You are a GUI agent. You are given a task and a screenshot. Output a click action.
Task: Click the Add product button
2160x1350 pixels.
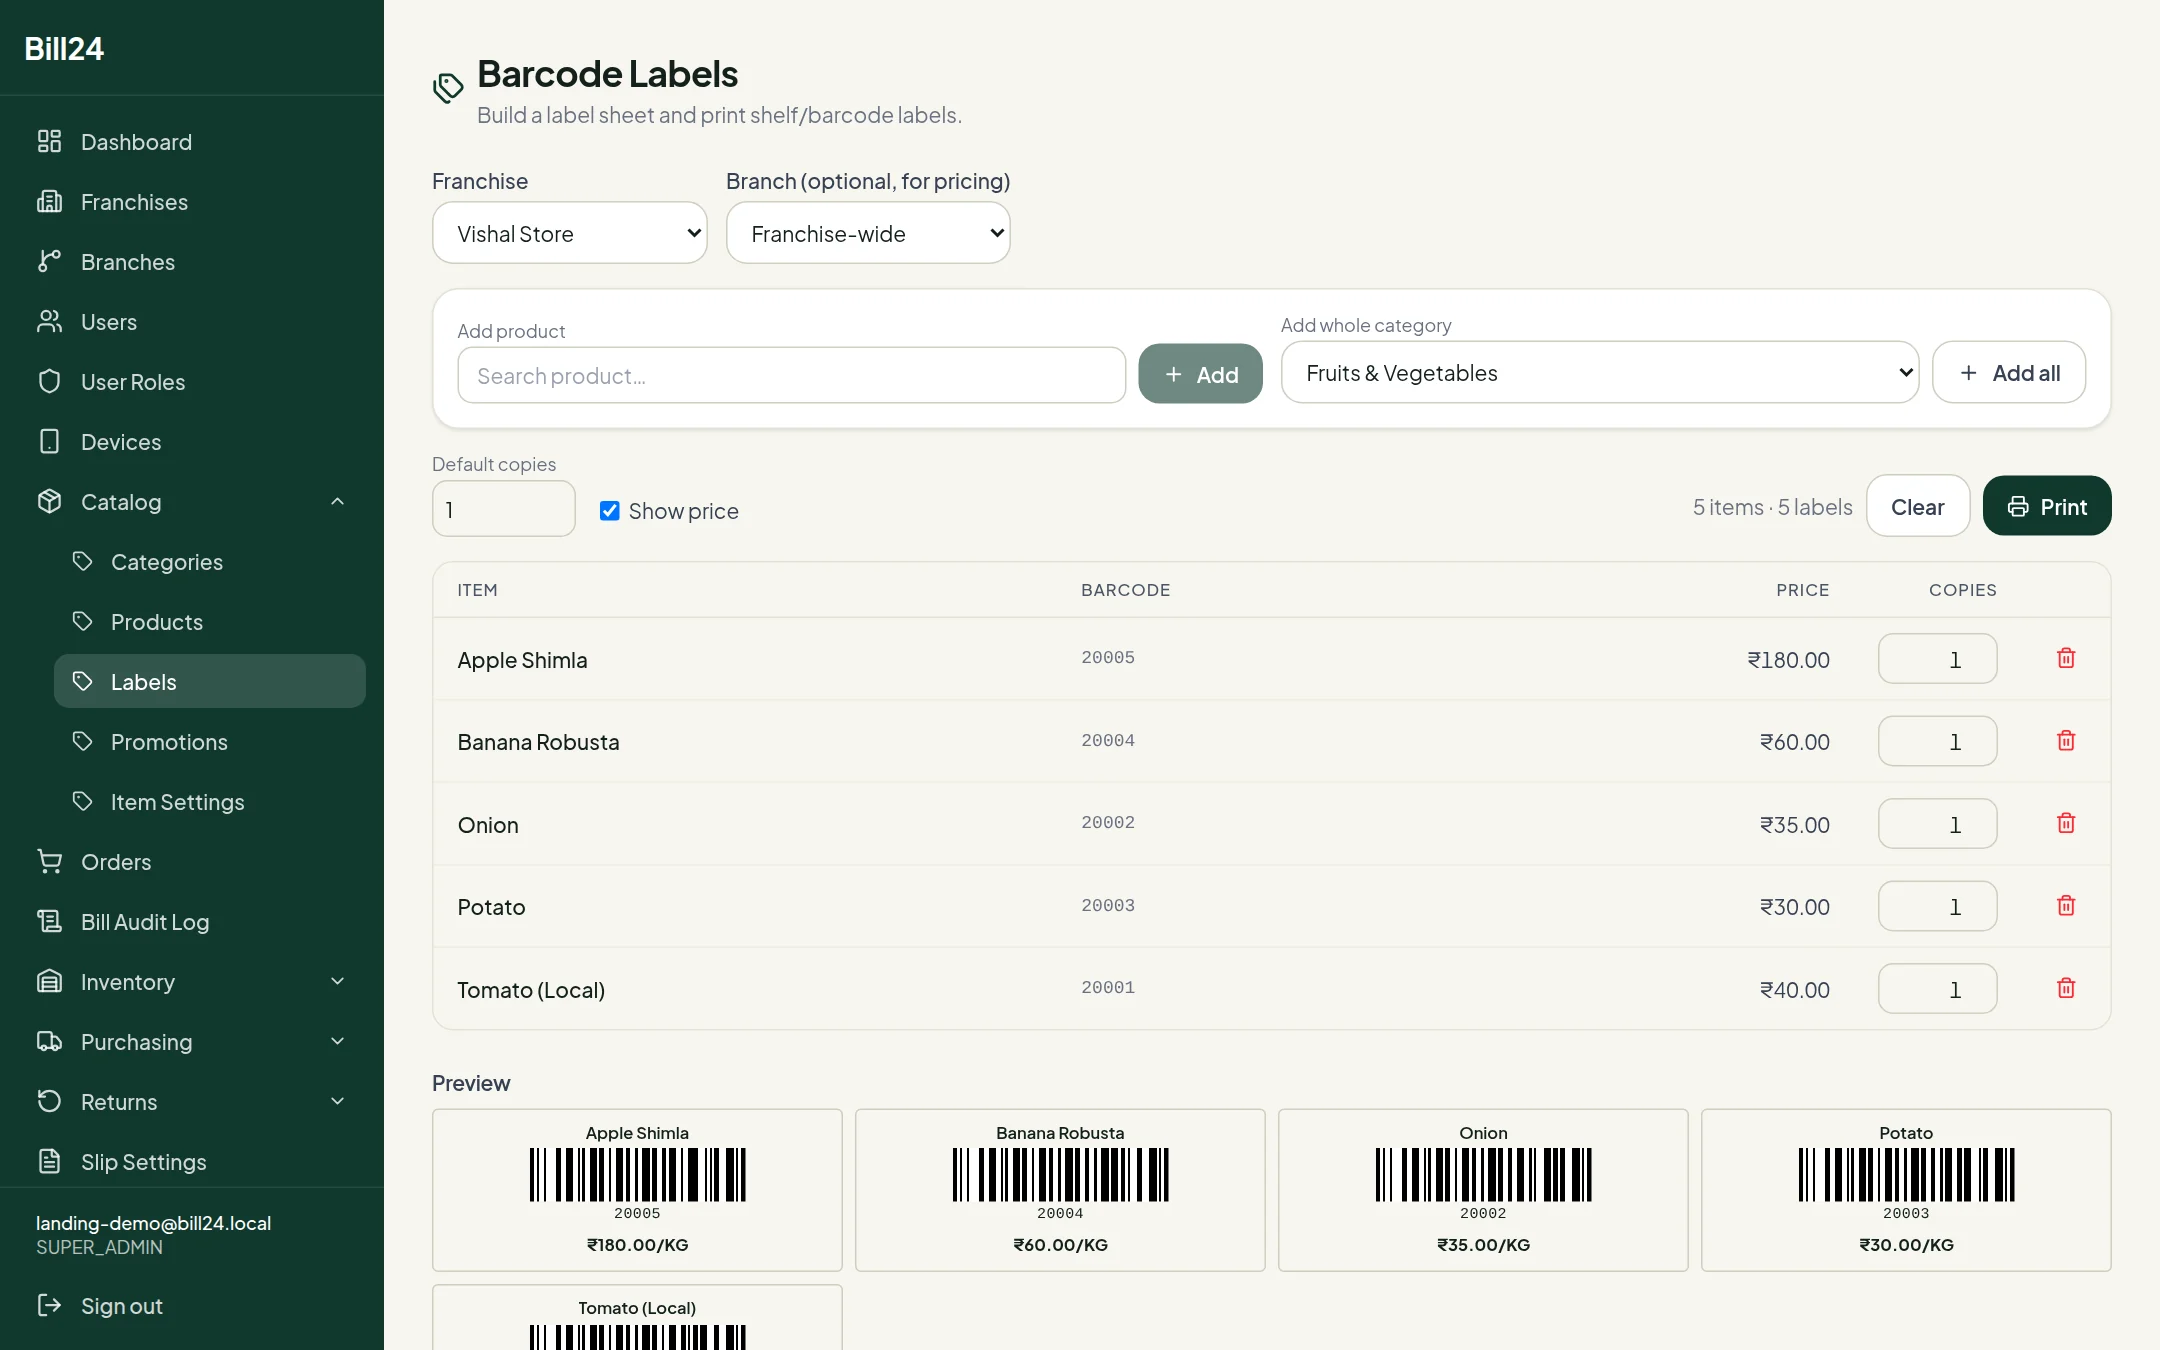pyautogui.click(x=1200, y=374)
